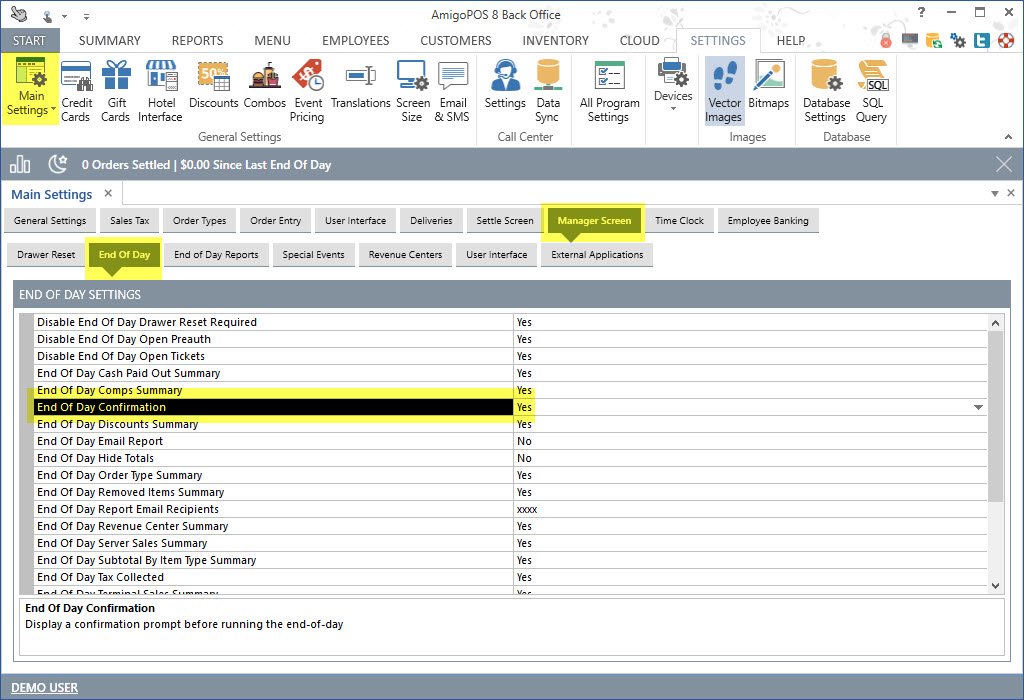Click the settings list vertical scrollbar
This screenshot has width=1024, height=700.
tap(995, 415)
